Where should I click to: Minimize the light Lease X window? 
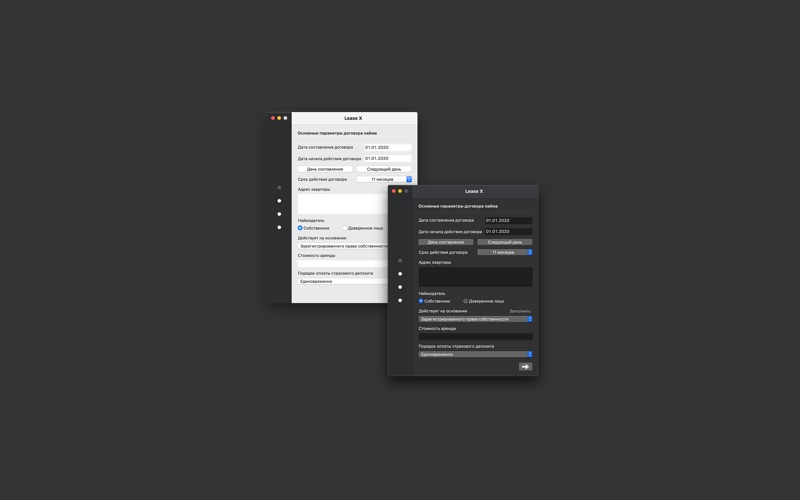tap(279, 118)
